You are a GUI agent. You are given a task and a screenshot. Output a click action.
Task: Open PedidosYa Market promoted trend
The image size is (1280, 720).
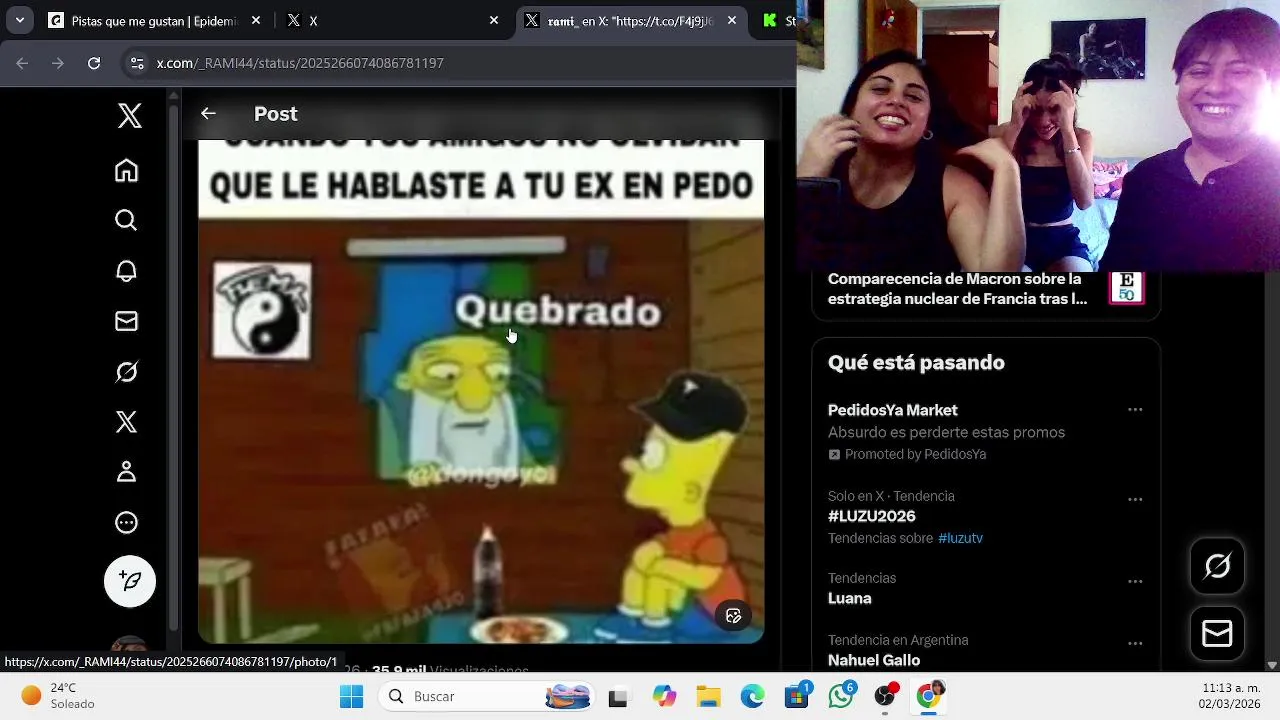[x=986, y=432]
